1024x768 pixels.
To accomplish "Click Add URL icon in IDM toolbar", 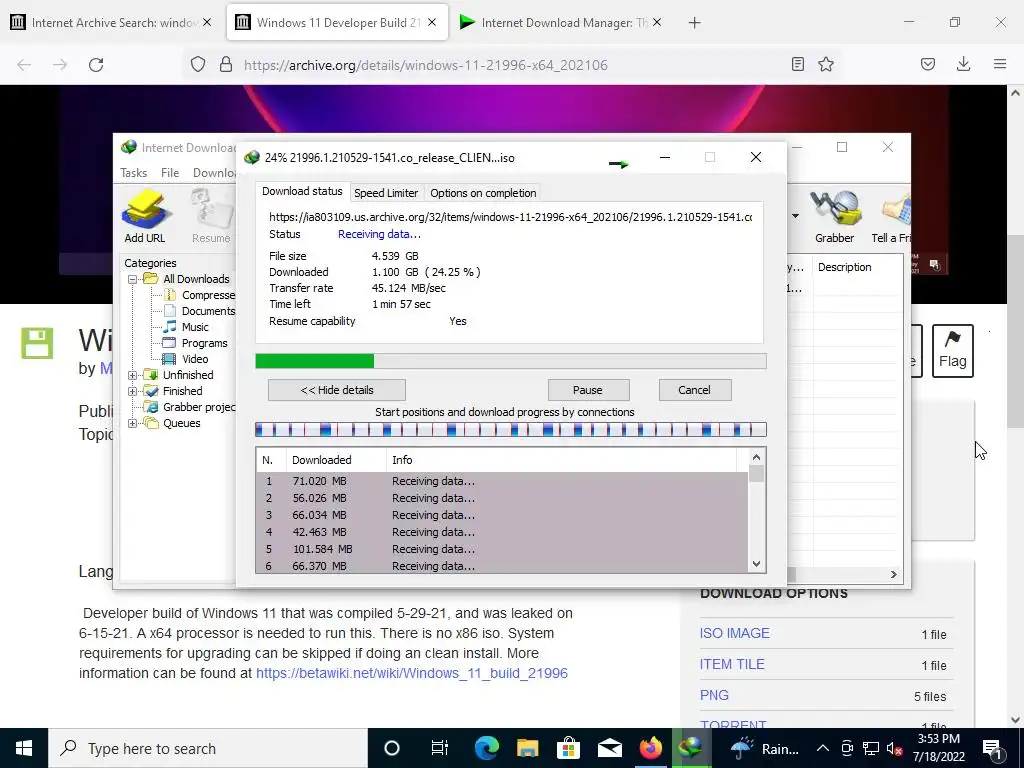I will point(145,216).
